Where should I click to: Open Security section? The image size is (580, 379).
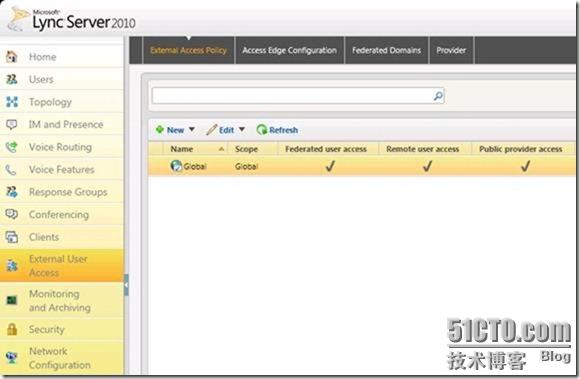click(x=61, y=329)
